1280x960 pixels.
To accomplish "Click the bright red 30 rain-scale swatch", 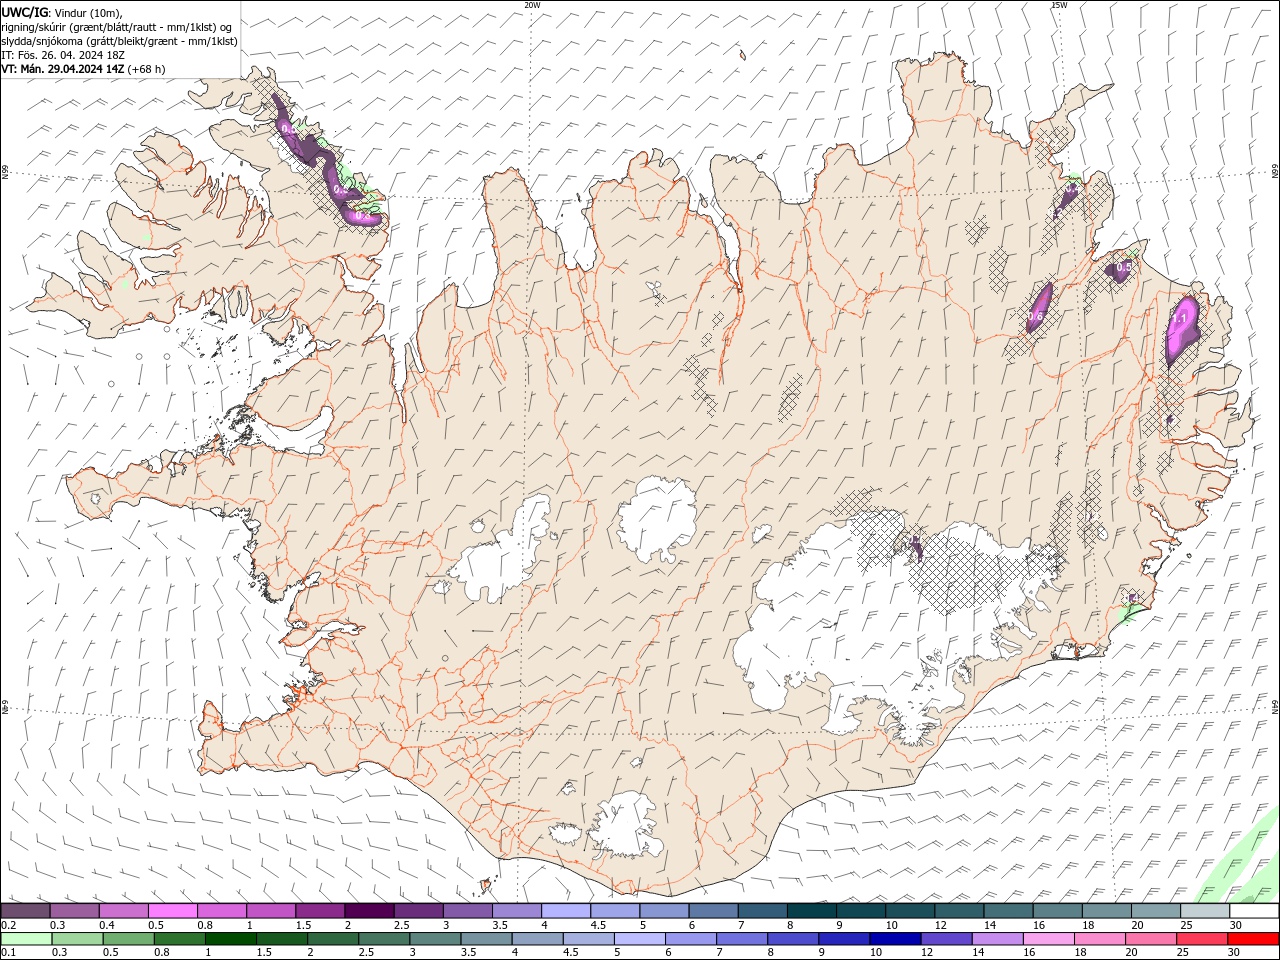I will pos(1252,939).
